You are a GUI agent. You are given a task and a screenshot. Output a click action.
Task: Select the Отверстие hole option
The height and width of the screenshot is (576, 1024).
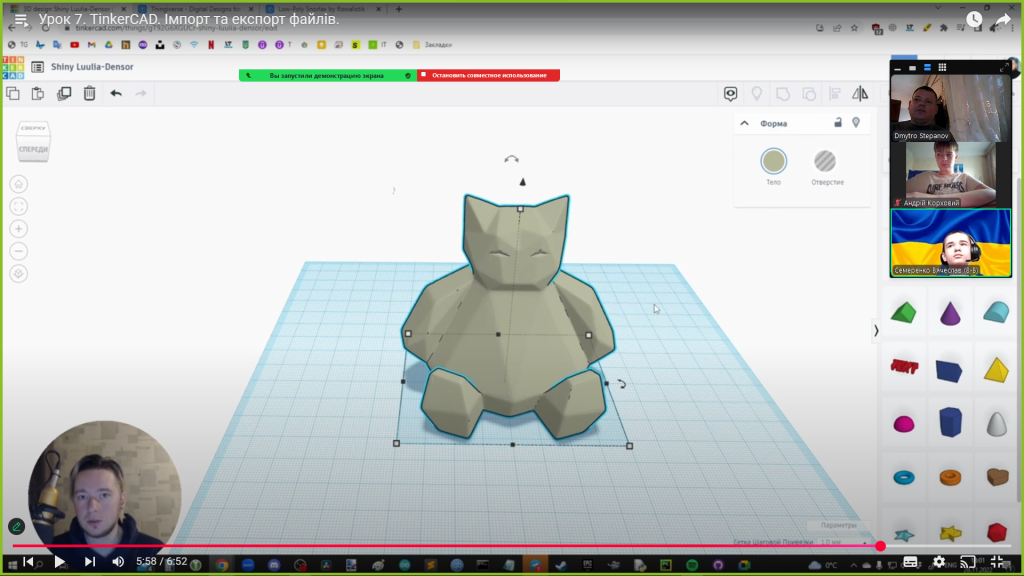click(825, 161)
